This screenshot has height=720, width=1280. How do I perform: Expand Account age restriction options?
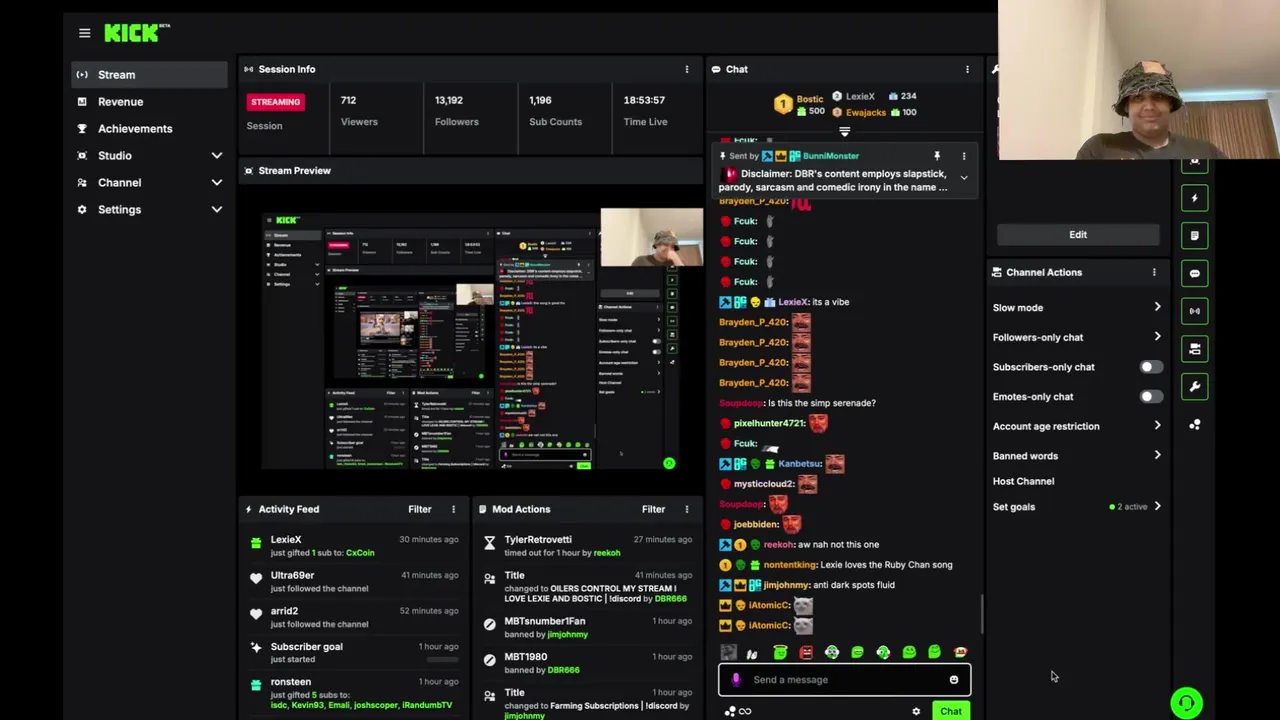[x=1157, y=426]
